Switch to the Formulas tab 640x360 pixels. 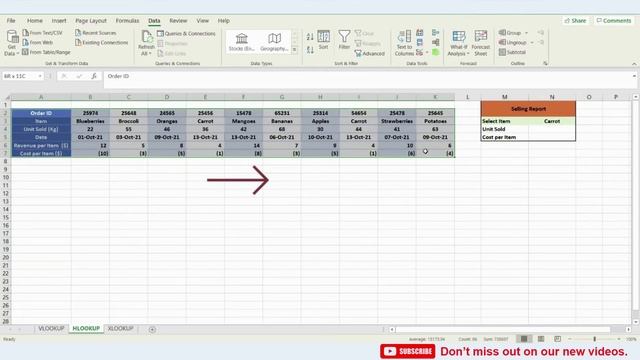[x=127, y=20]
